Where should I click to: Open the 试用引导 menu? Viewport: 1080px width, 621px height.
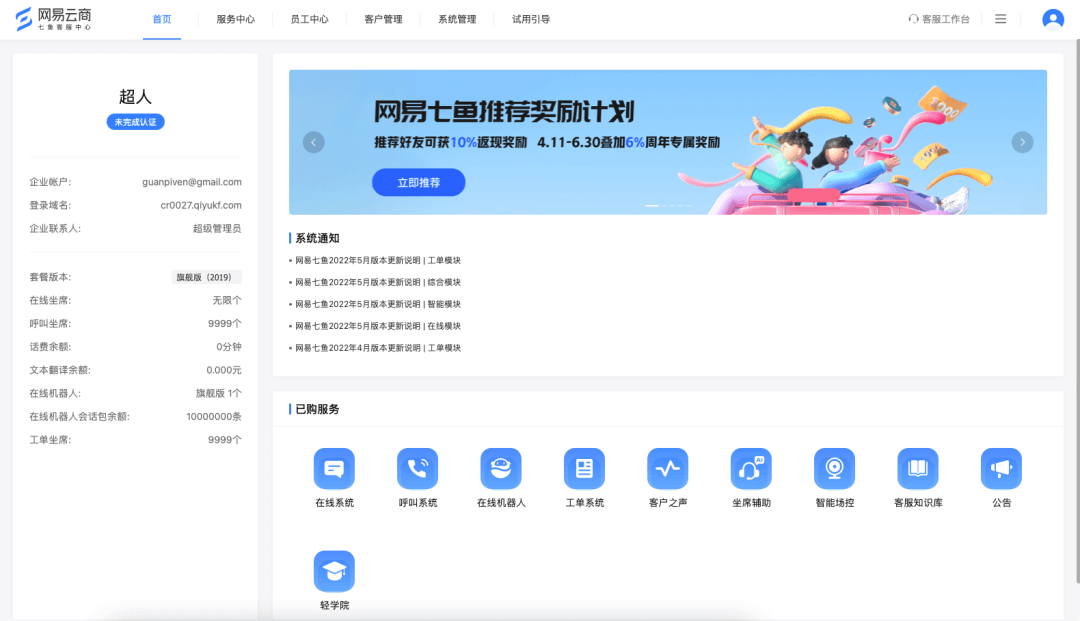pos(530,19)
